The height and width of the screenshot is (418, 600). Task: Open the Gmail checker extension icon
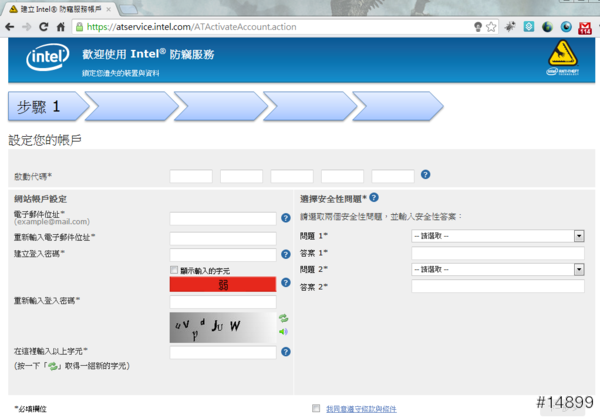pos(585,28)
